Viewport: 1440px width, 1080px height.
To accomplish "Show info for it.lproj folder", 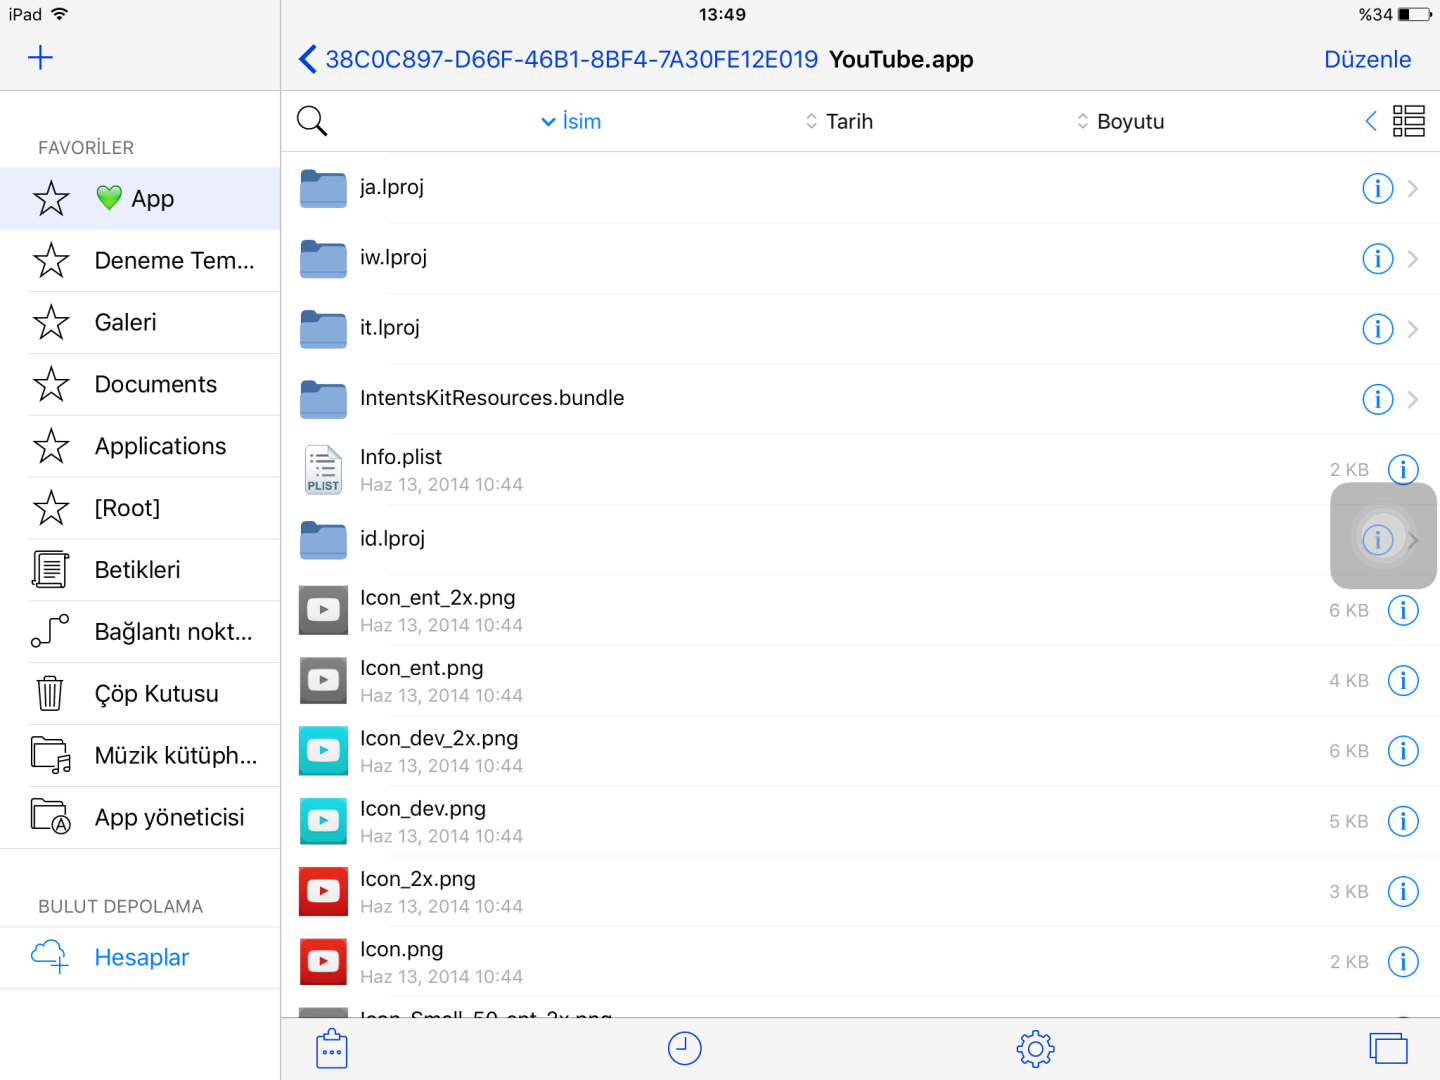I will [x=1378, y=329].
